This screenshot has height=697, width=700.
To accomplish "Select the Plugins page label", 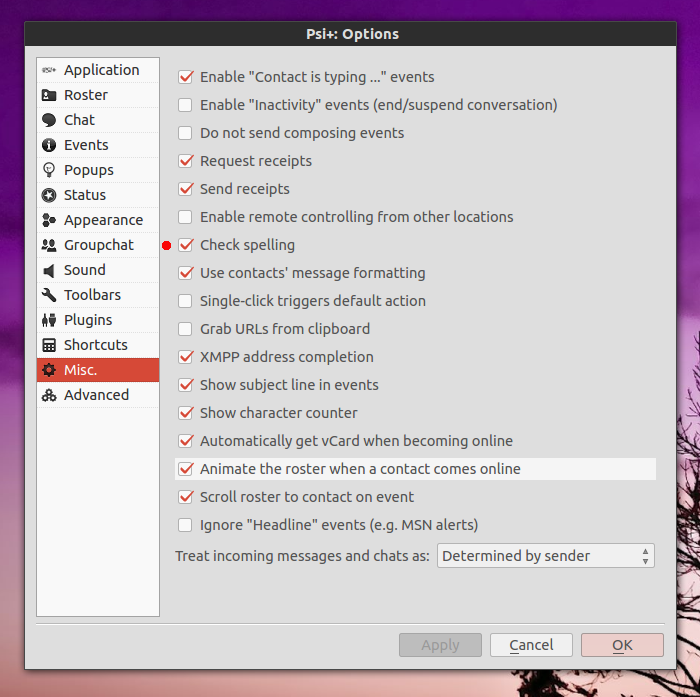I will tap(88, 320).
